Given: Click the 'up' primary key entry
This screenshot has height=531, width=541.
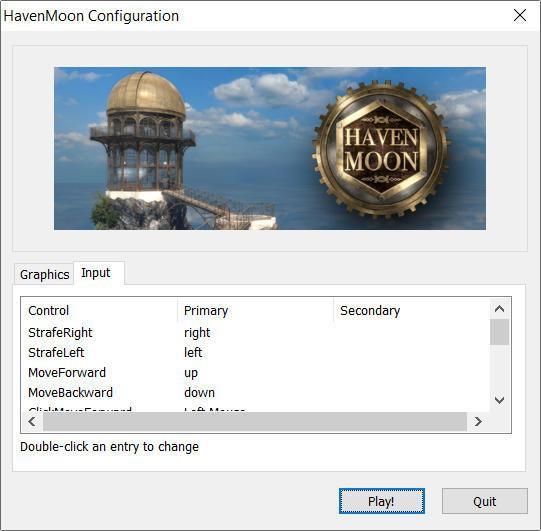Looking at the screenshot, I should pos(191,373).
